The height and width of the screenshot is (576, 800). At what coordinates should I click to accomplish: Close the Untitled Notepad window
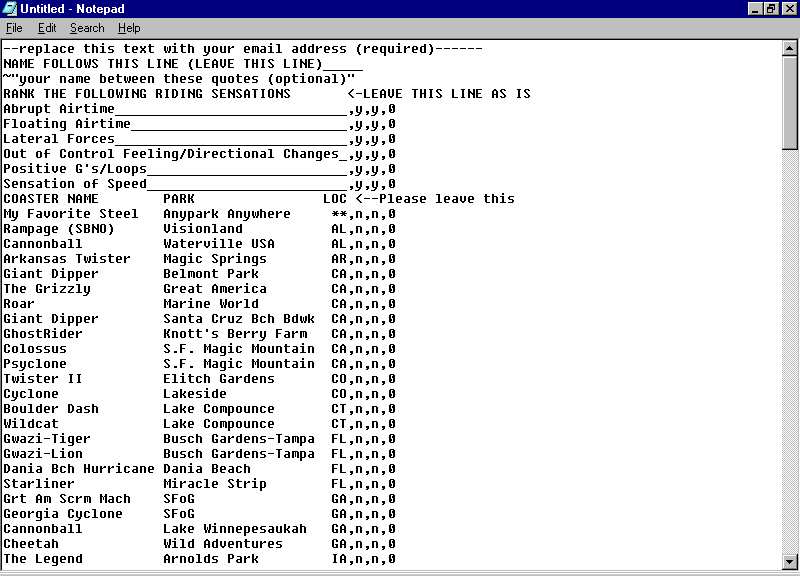788,9
